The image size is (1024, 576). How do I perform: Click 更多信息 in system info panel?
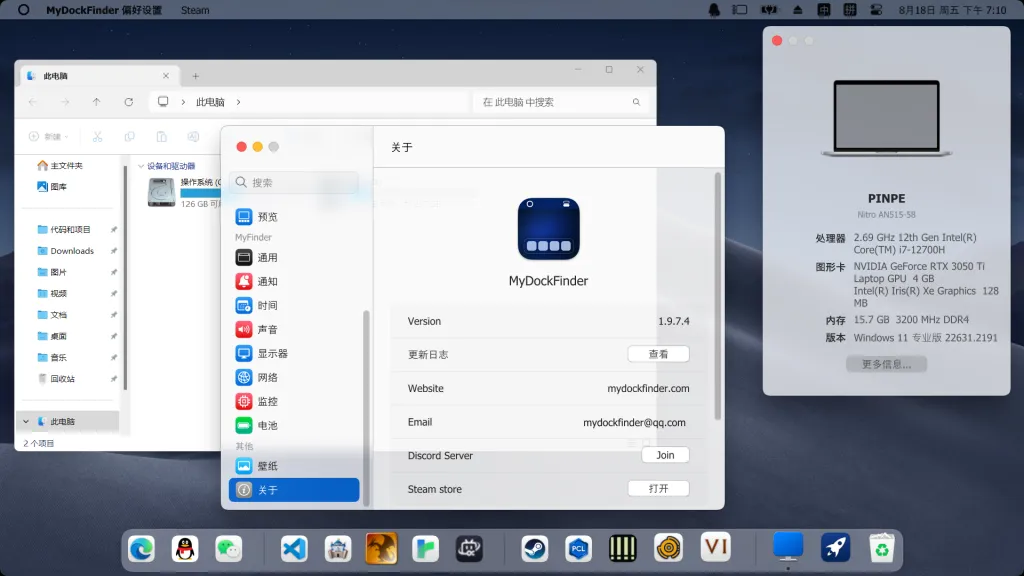click(886, 364)
